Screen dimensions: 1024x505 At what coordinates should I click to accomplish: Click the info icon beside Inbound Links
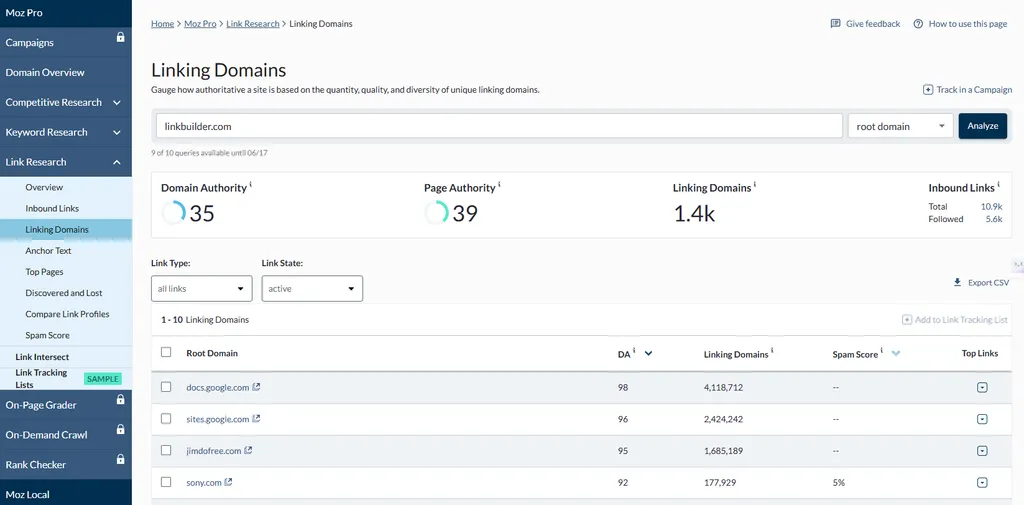999,185
